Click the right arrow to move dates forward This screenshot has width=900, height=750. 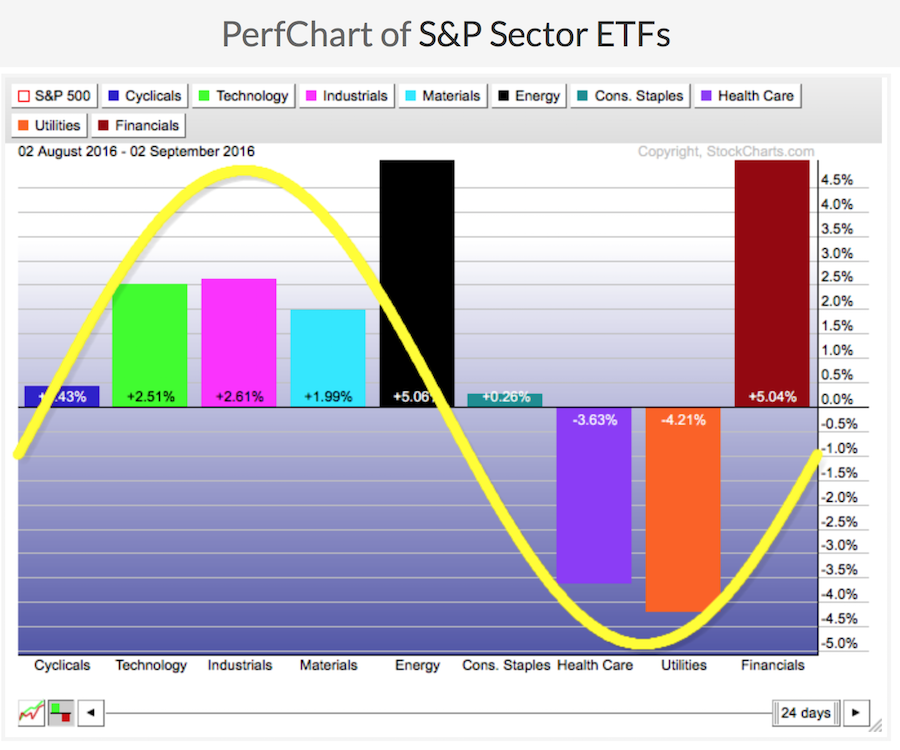point(855,713)
